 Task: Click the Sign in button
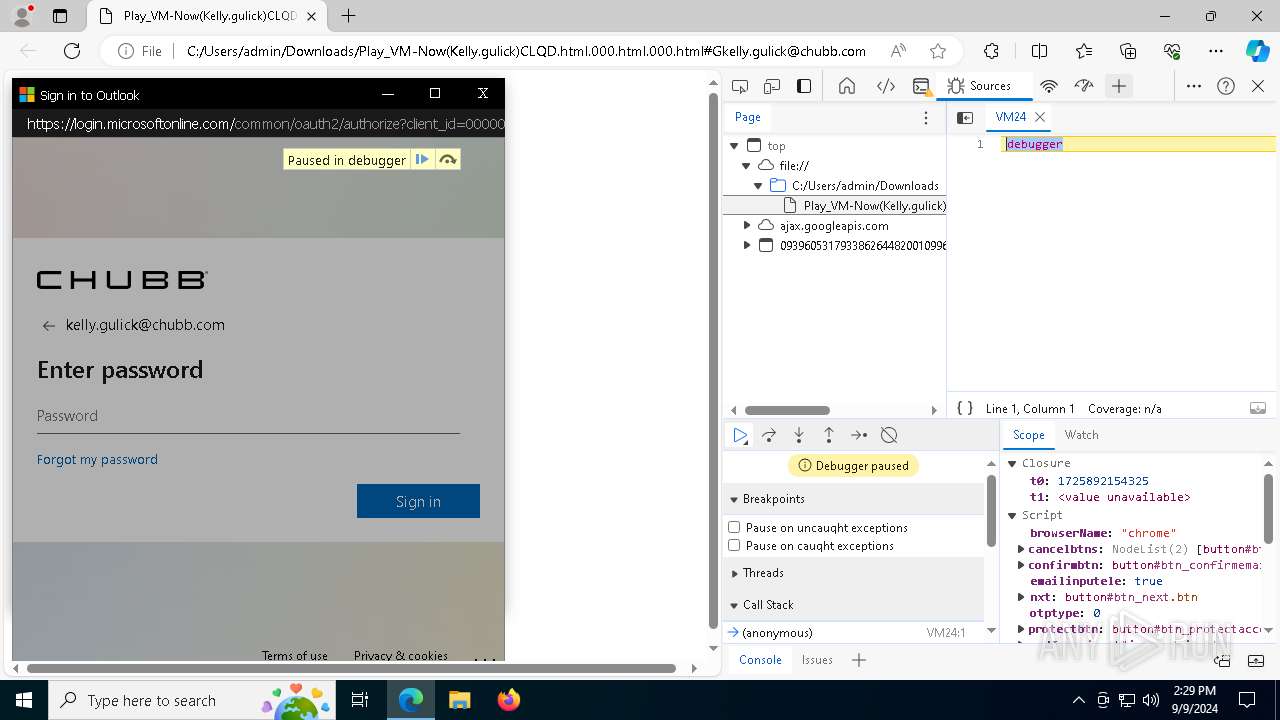(418, 501)
